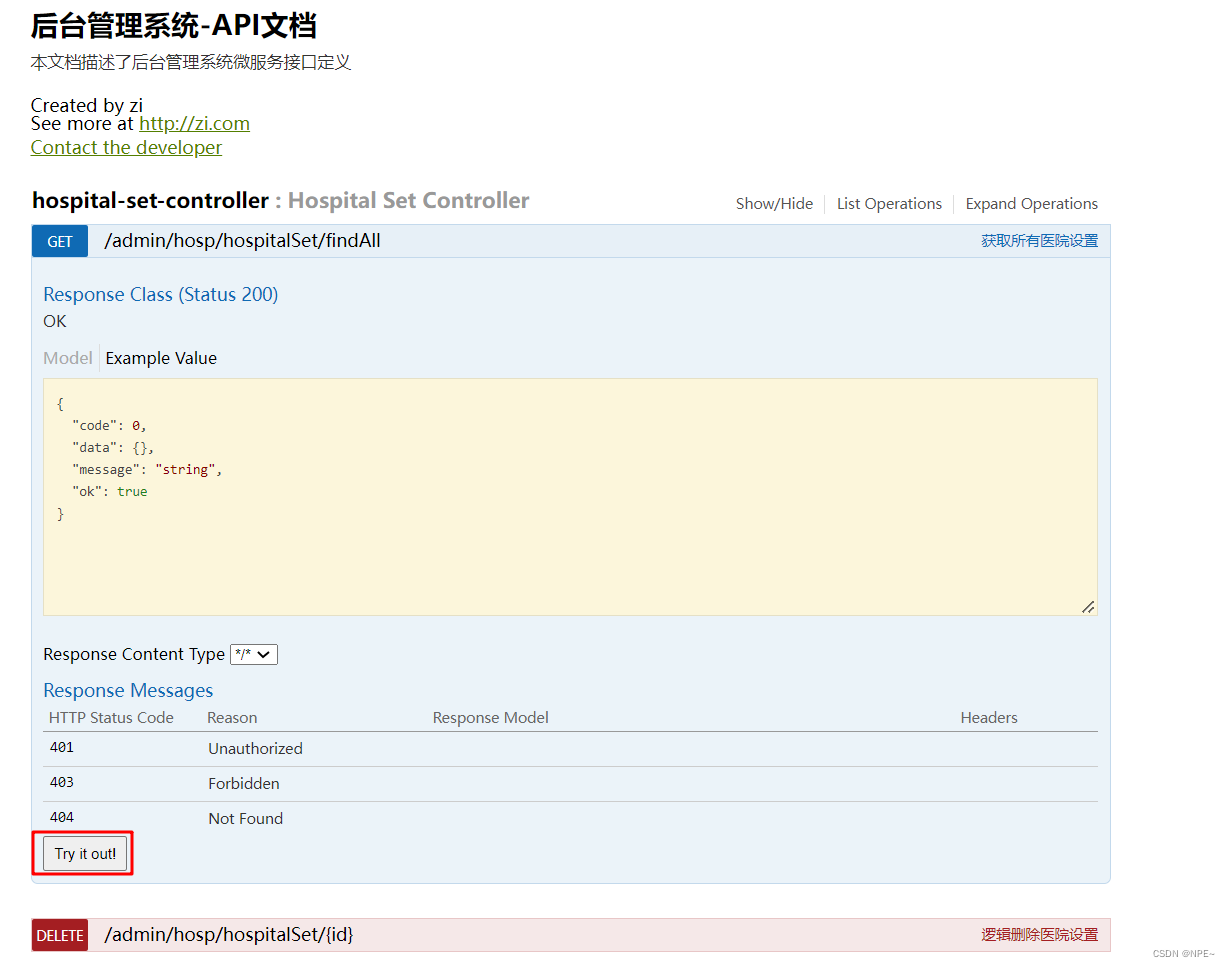1230x967 pixels.
Task: Click the OK response description text
Action: 55,321
